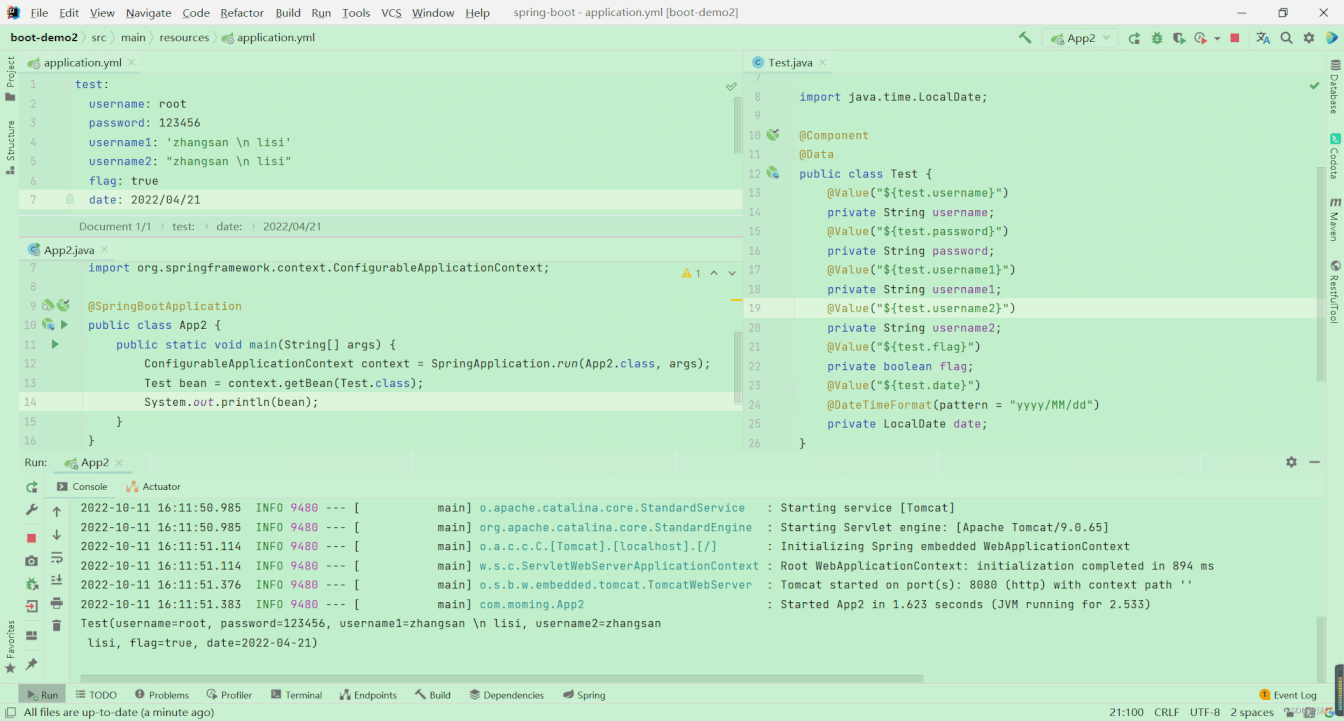
Task: Open the Run tool window options gear
Action: 1291,462
